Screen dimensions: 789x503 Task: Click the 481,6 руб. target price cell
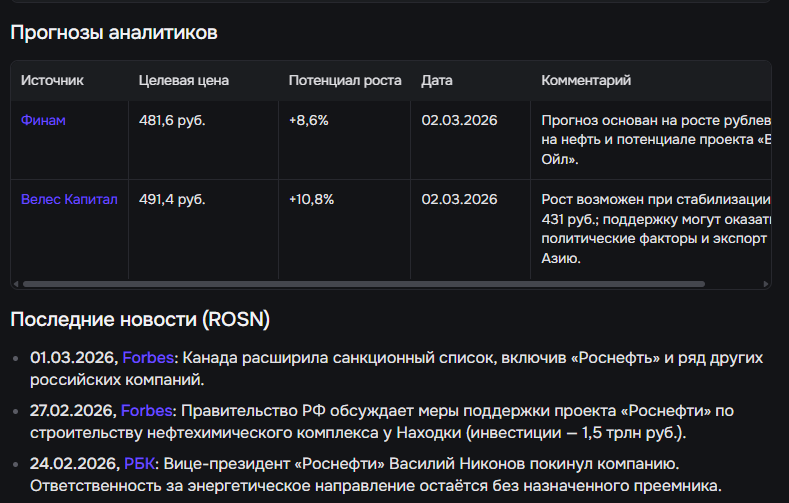tap(172, 120)
